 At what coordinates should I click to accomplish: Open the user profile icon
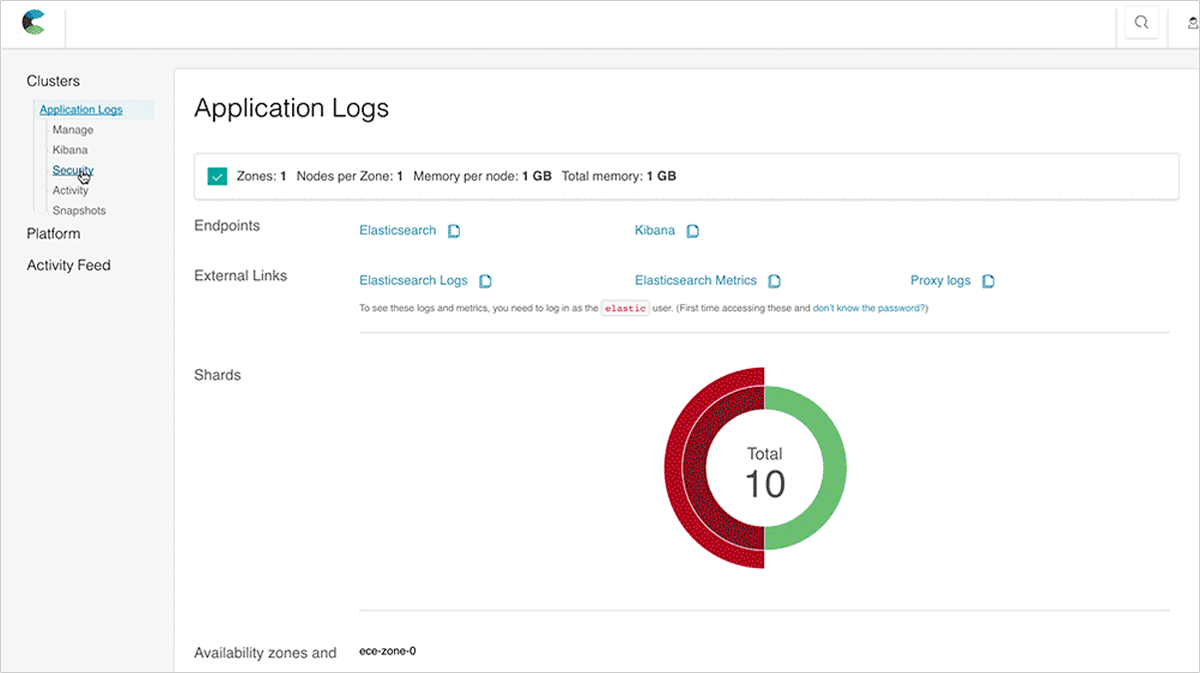pyautogui.click(x=1192, y=23)
